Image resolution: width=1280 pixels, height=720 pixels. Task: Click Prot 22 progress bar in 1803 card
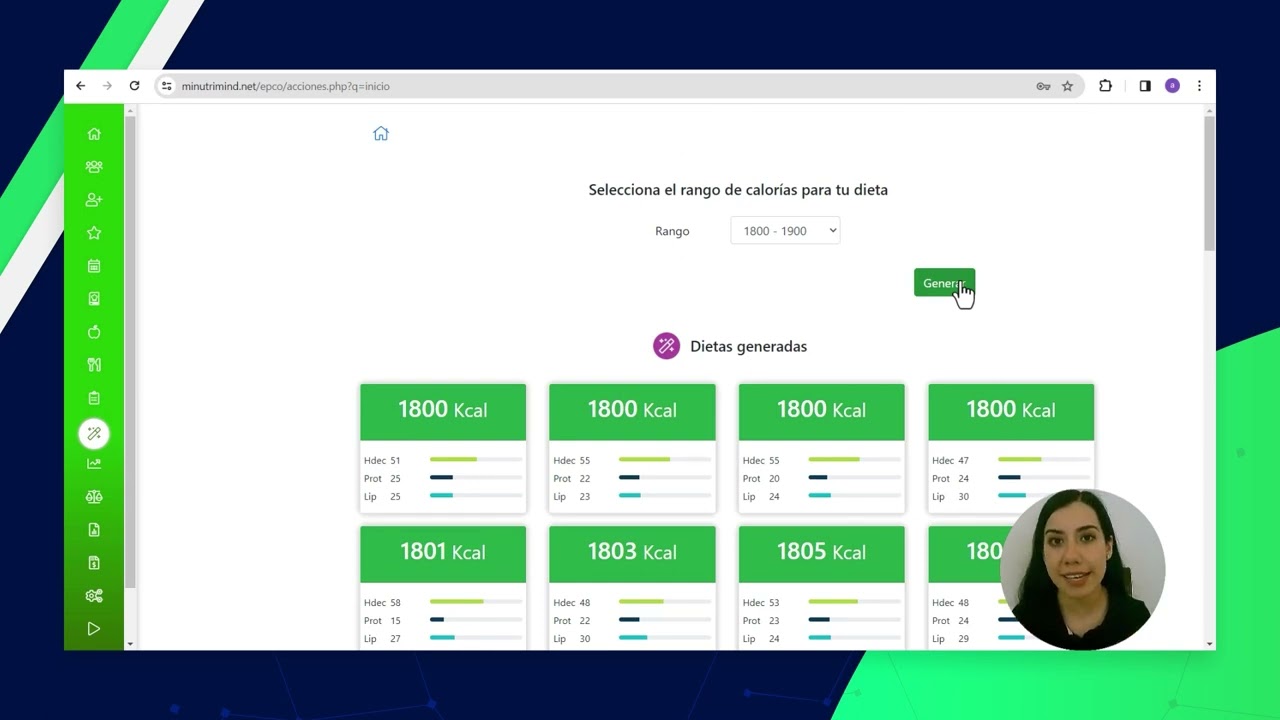point(665,620)
